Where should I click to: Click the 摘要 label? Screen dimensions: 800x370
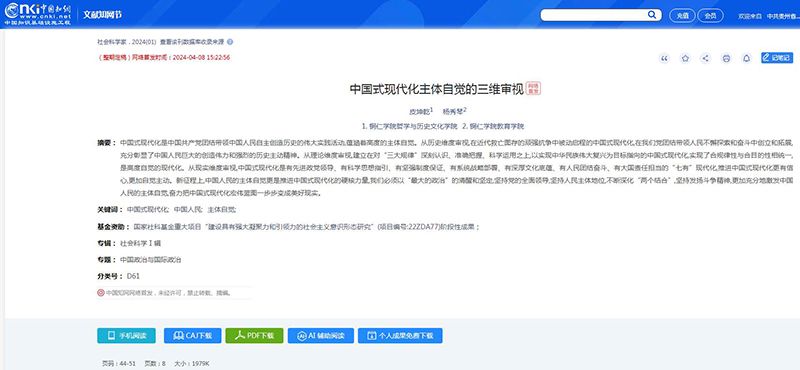coord(107,143)
